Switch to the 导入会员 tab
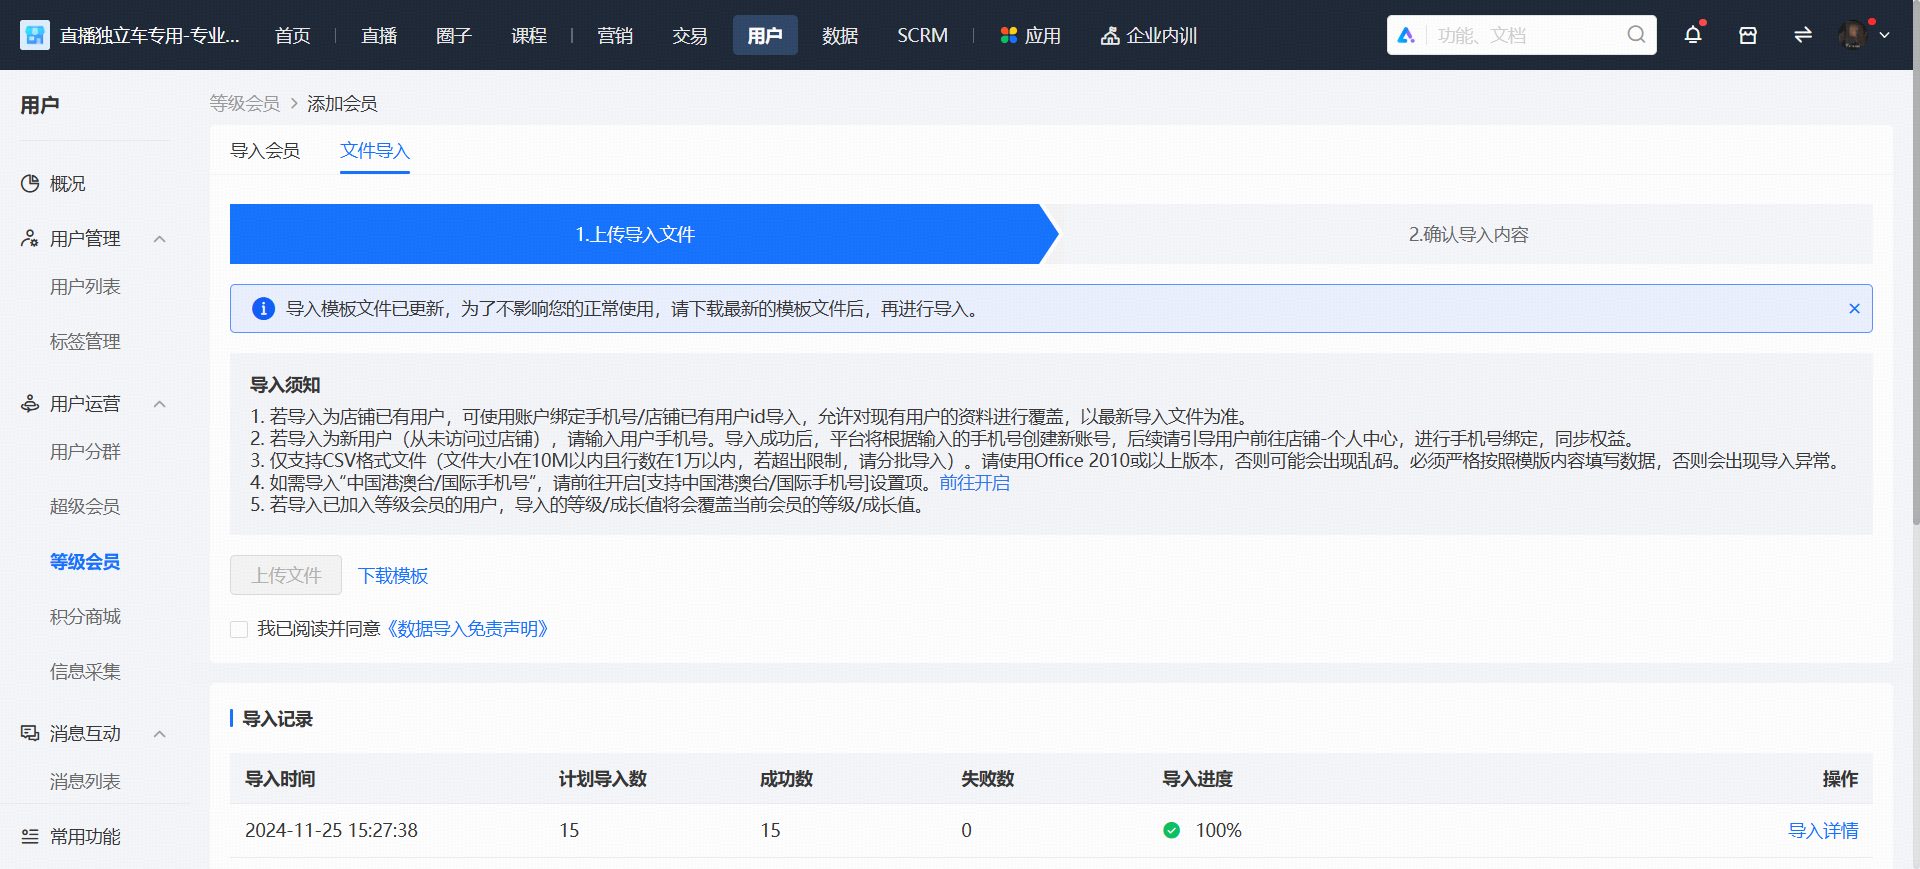Screen dimensions: 1920x869 tap(265, 151)
